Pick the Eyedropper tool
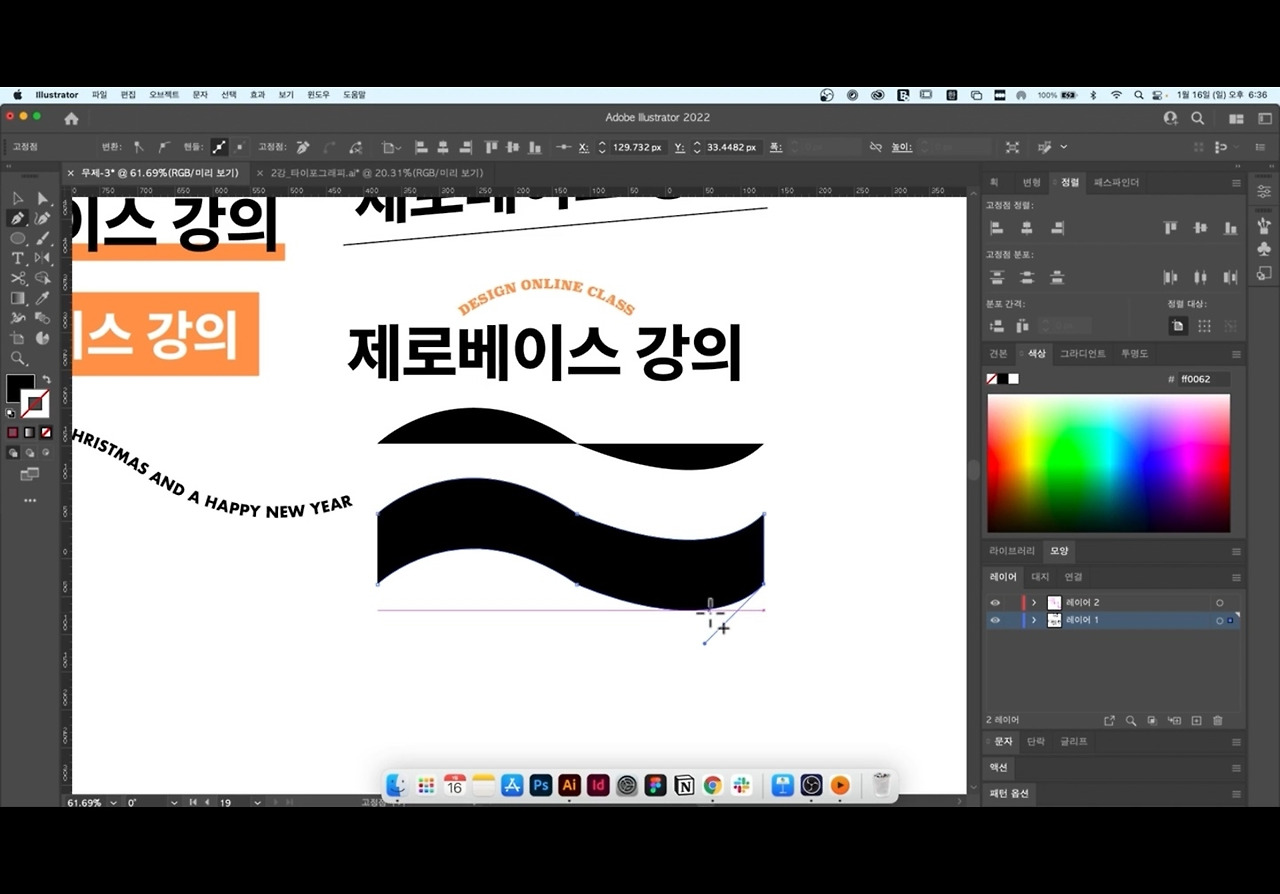The width and height of the screenshot is (1280, 894). (x=43, y=298)
